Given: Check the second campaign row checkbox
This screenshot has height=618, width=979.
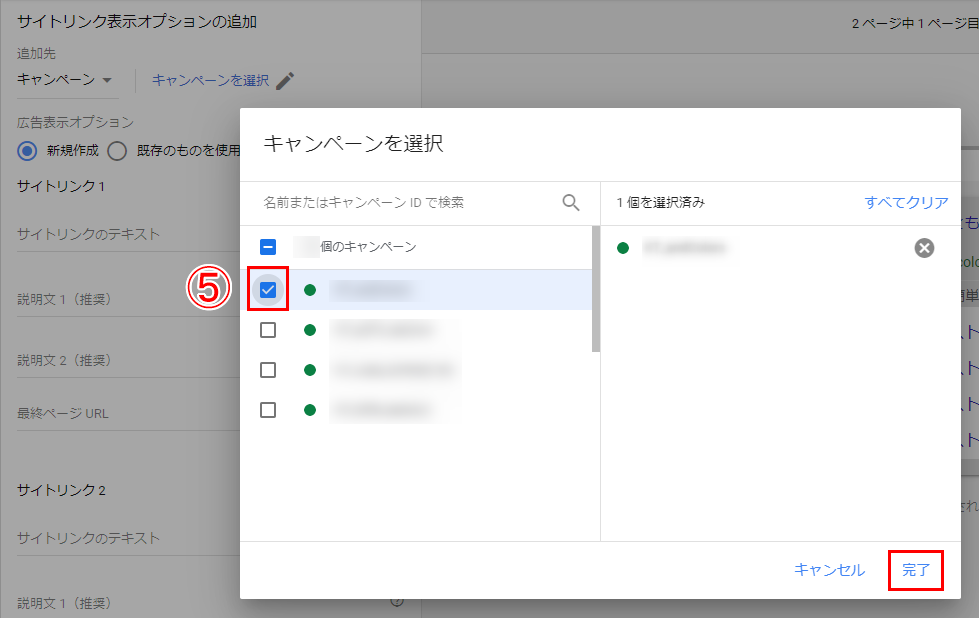Looking at the screenshot, I should (x=268, y=330).
